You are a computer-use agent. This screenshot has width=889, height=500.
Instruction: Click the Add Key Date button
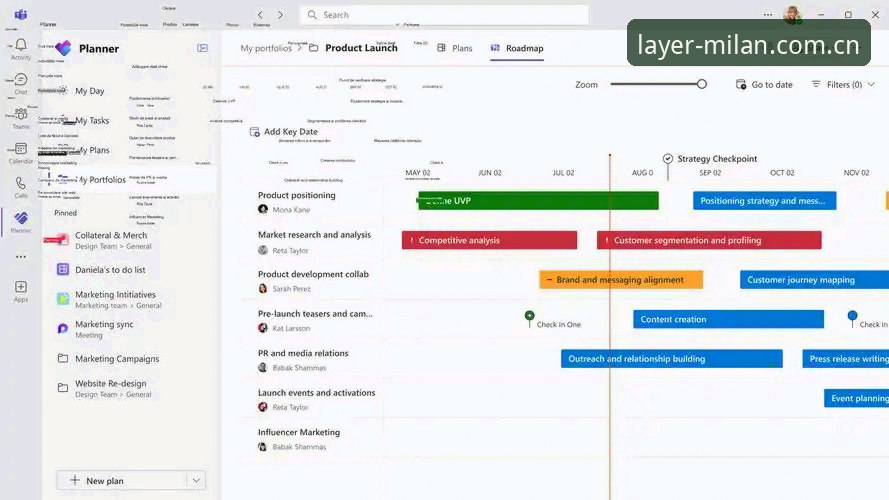coord(284,132)
